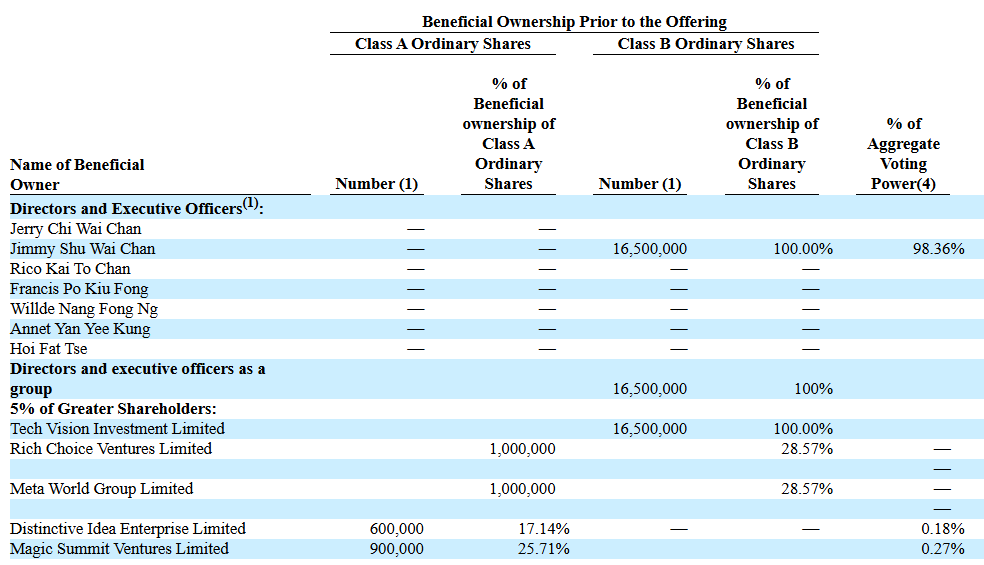Screen dimensions: 984x565
Task: Select the Francis Po Kiu Fong name
Action: click(x=79, y=289)
